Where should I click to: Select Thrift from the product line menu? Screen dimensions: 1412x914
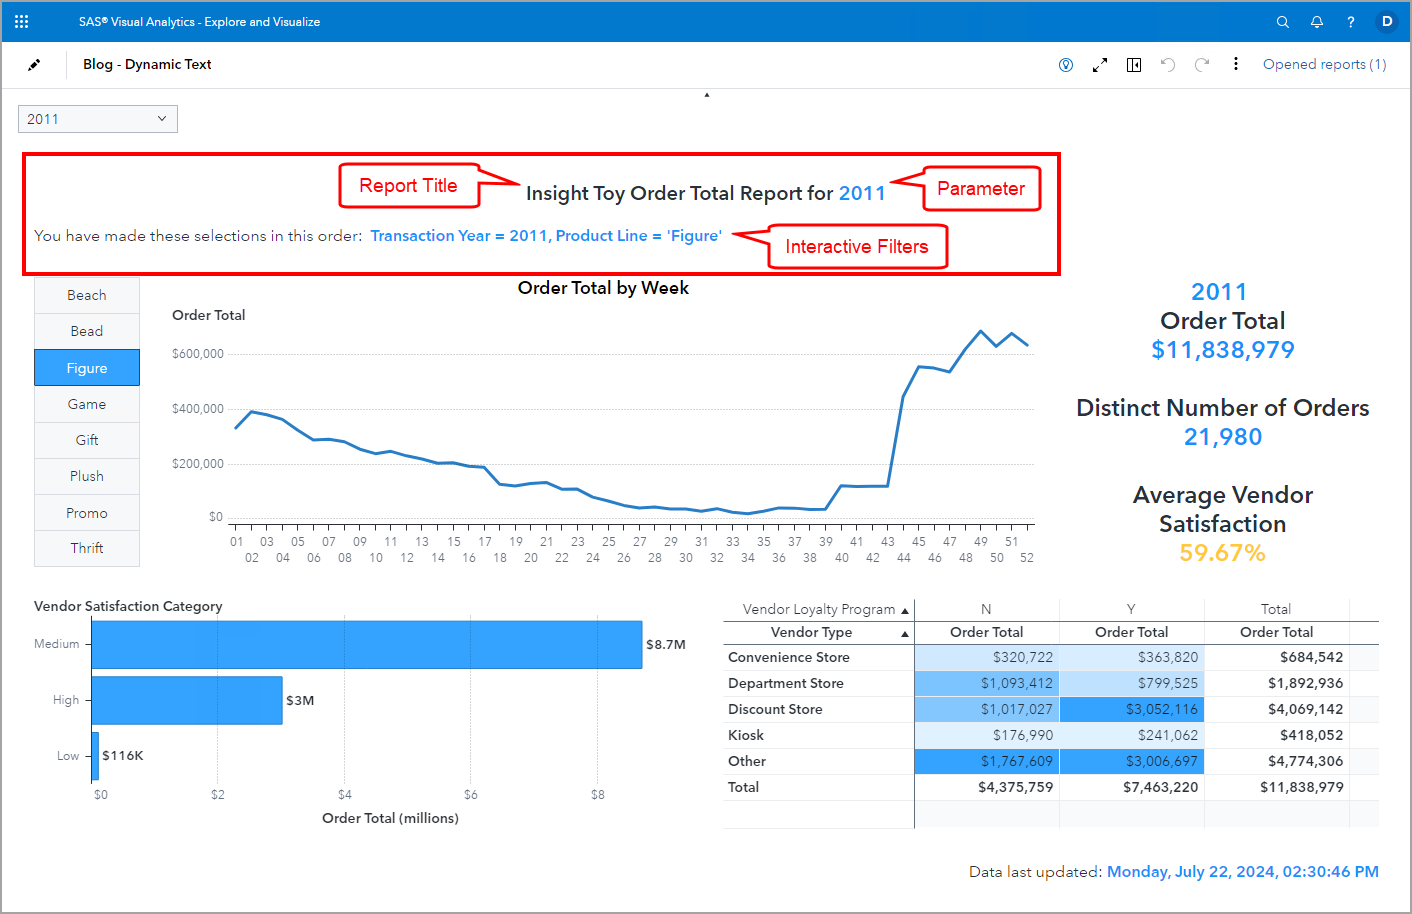[x=86, y=548]
